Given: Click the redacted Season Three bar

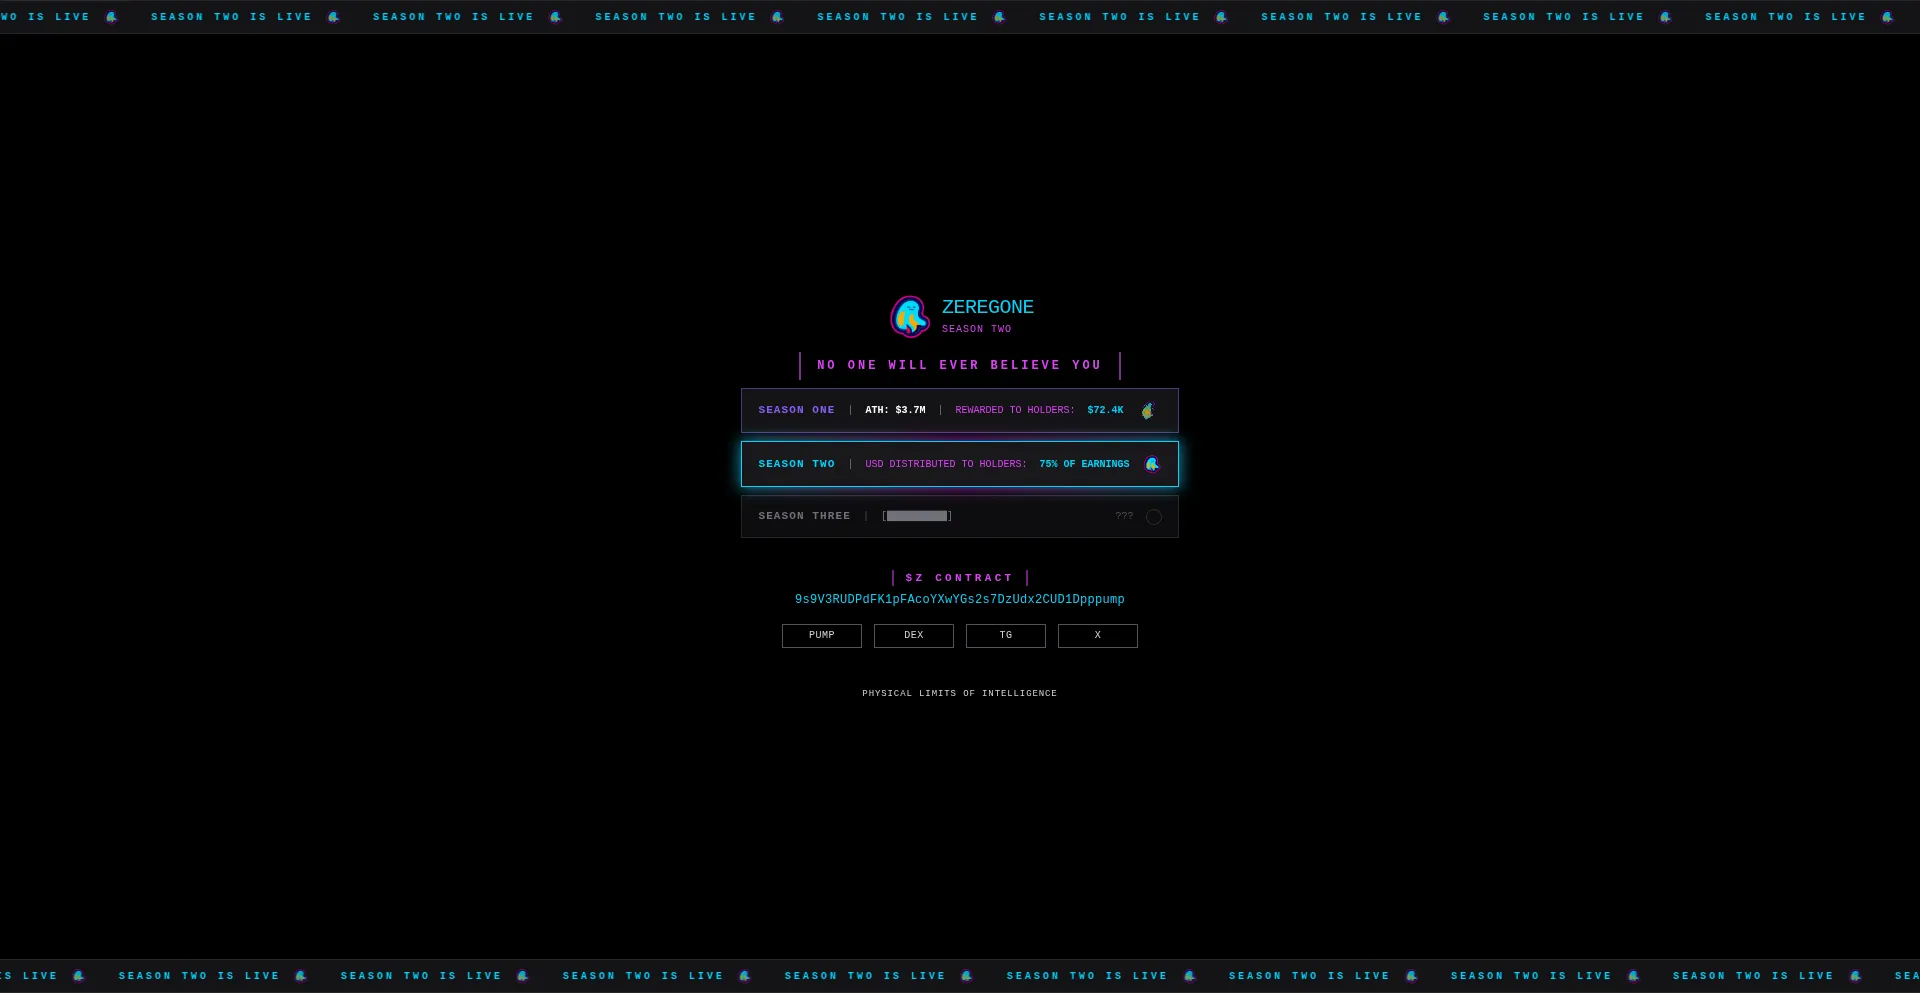Looking at the screenshot, I should coord(916,516).
